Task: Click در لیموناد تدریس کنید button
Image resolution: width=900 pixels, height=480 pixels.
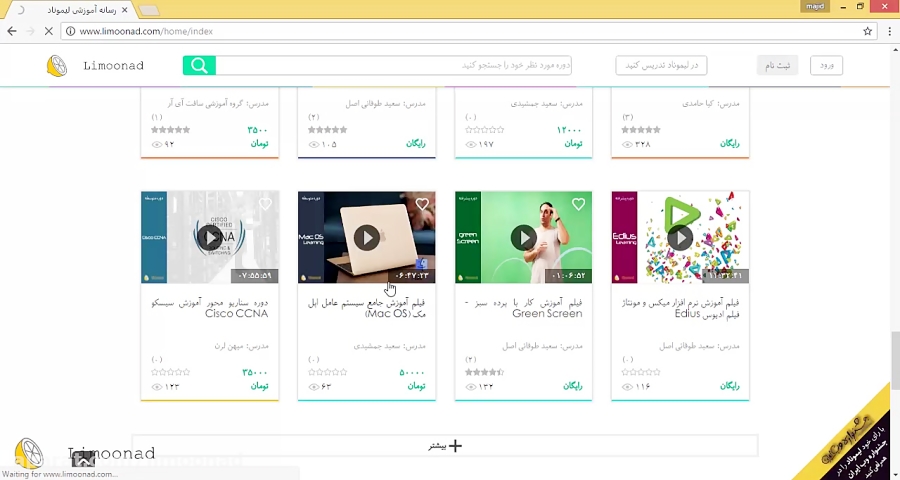Action: pos(661,65)
